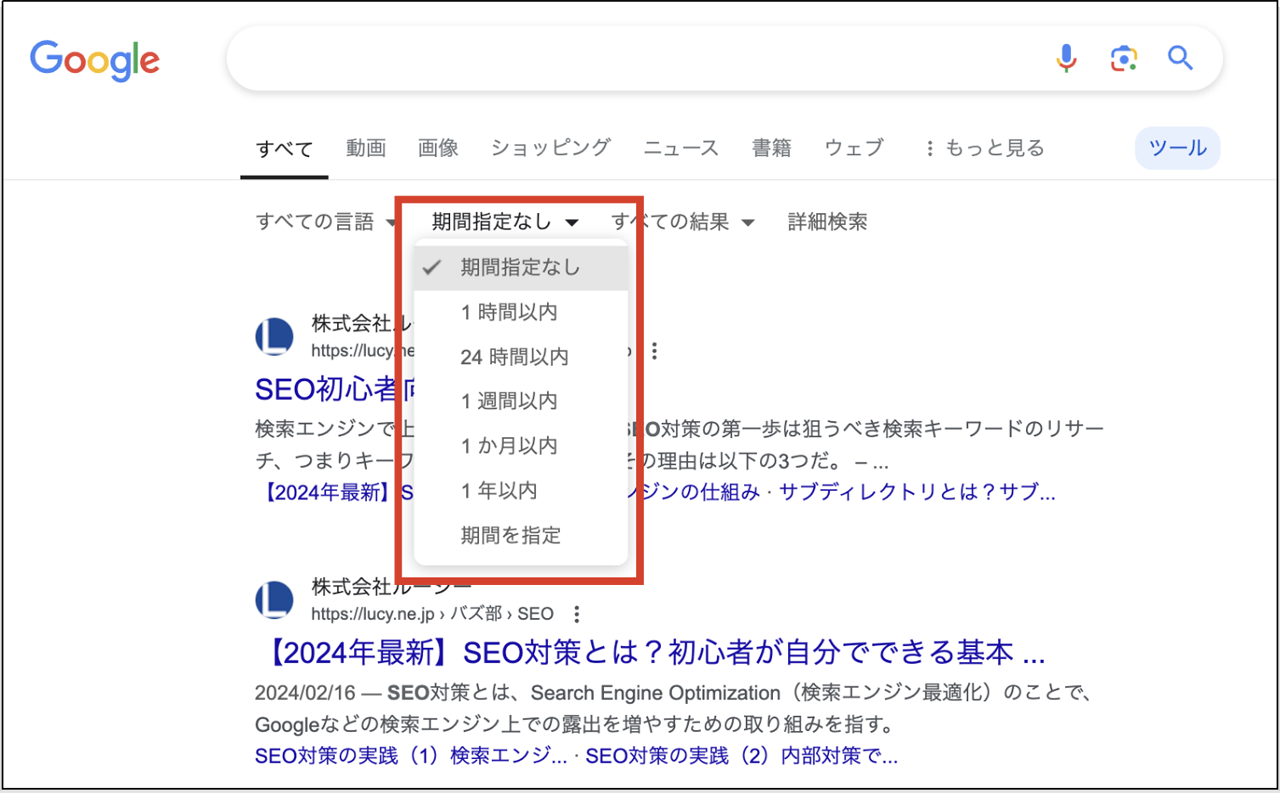Viewport: 1280px width, 793px height.
Task: Choose 期間を指定 custom range option
Action: coord(521,535)
